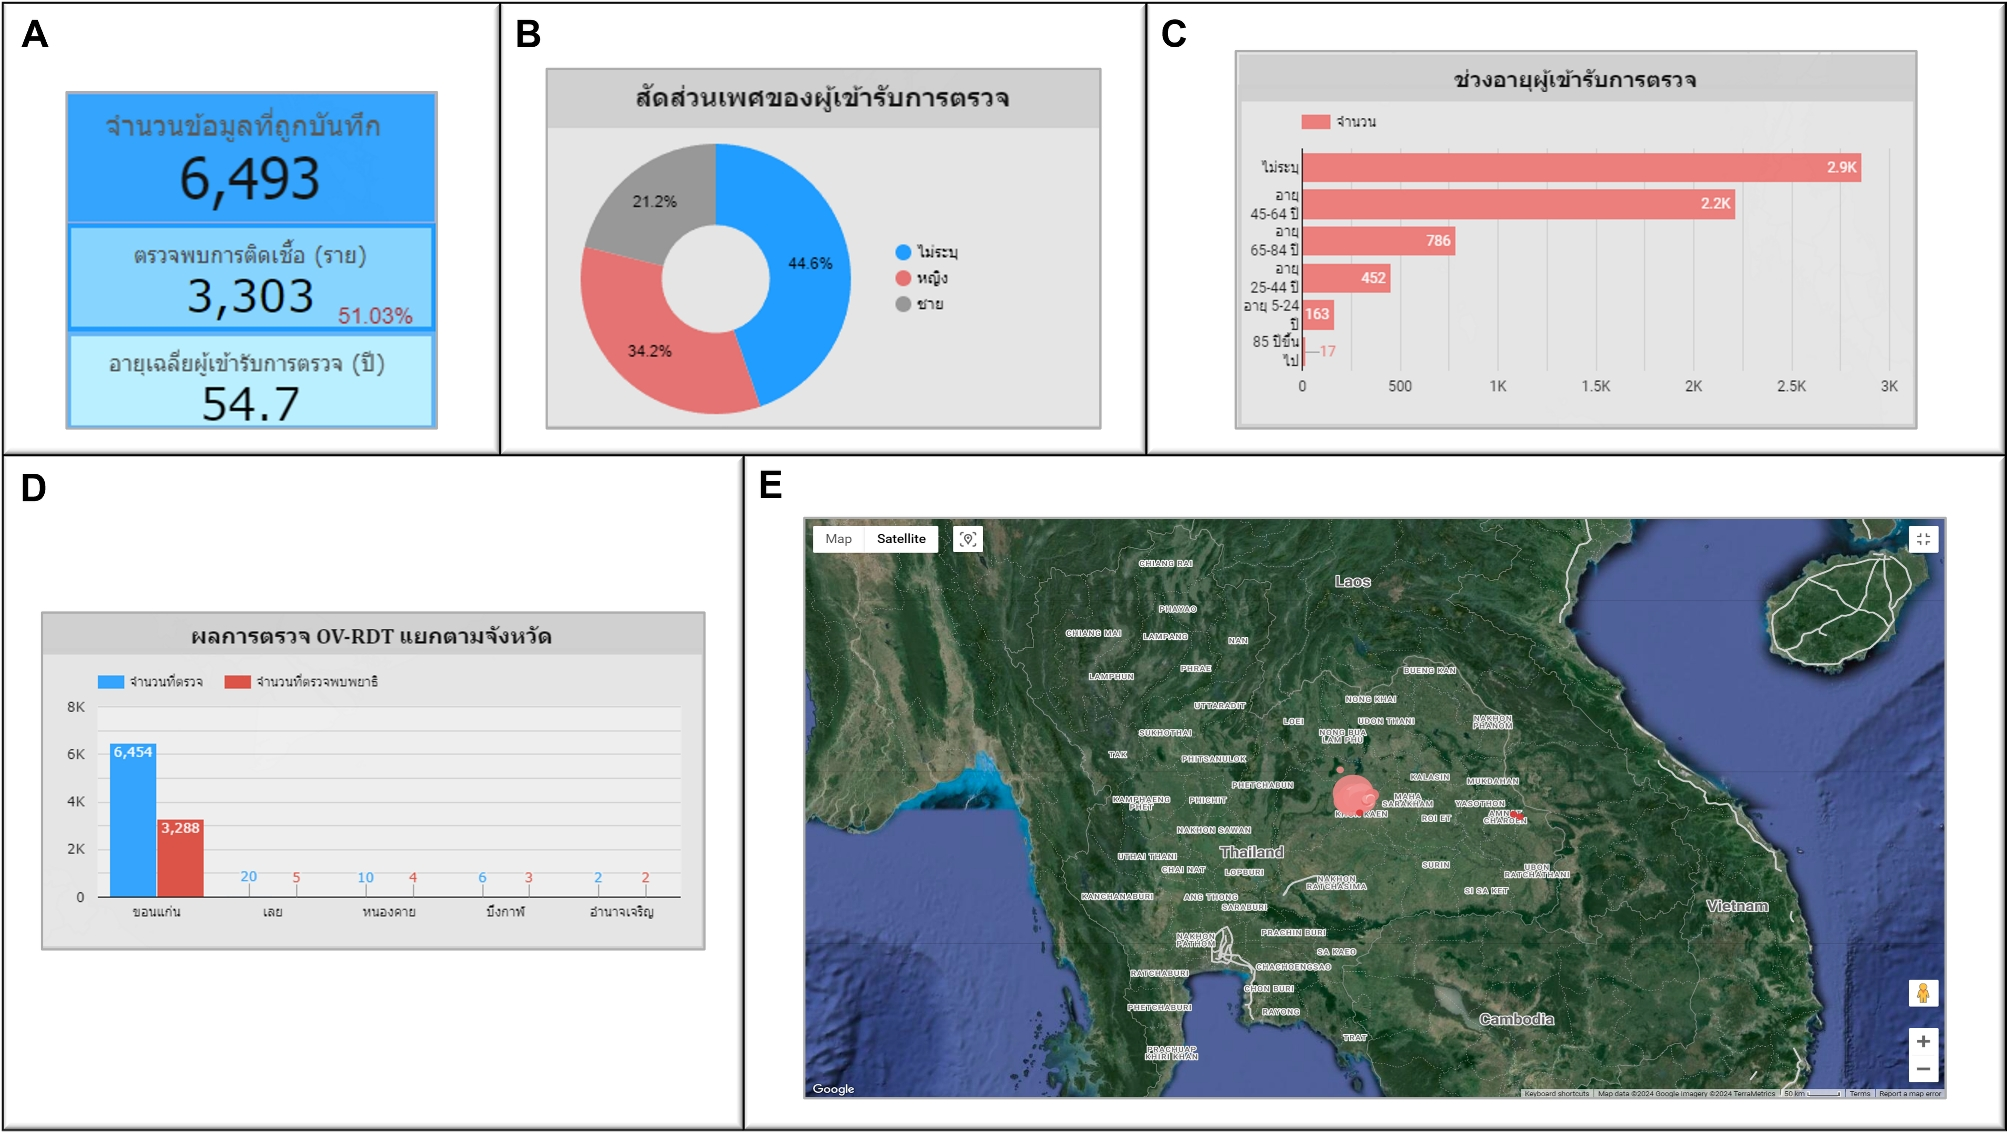Click small red marker near Amnat Charoen

tap(1518, 816)
